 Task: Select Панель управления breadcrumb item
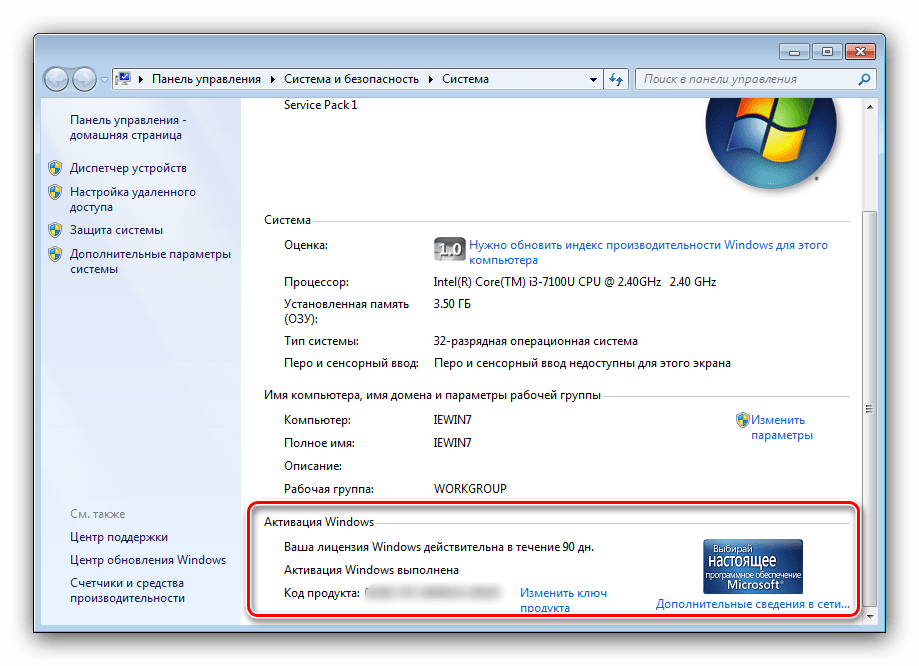tap(205, 79)
